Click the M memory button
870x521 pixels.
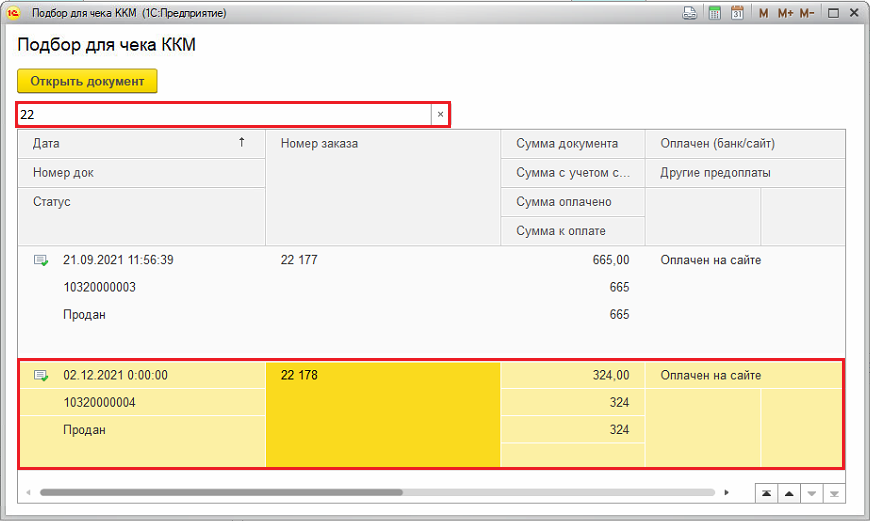(764, 13)
